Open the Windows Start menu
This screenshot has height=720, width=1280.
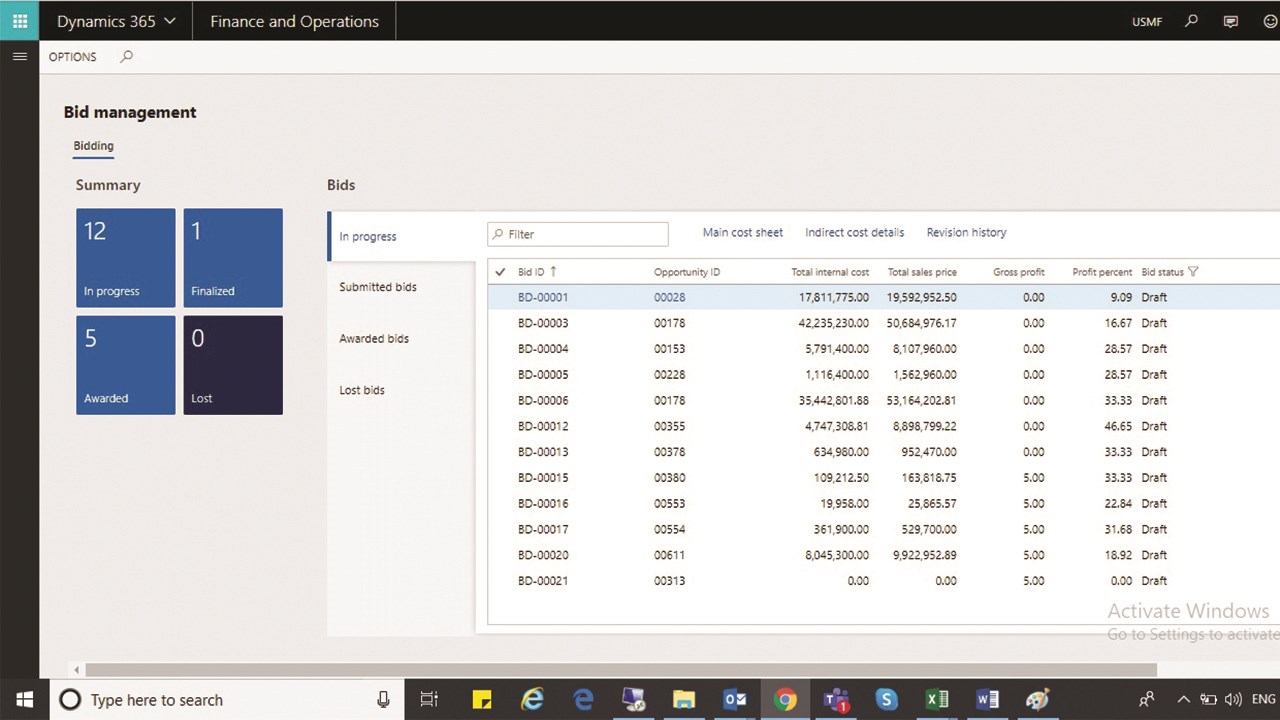pos(24,700)
